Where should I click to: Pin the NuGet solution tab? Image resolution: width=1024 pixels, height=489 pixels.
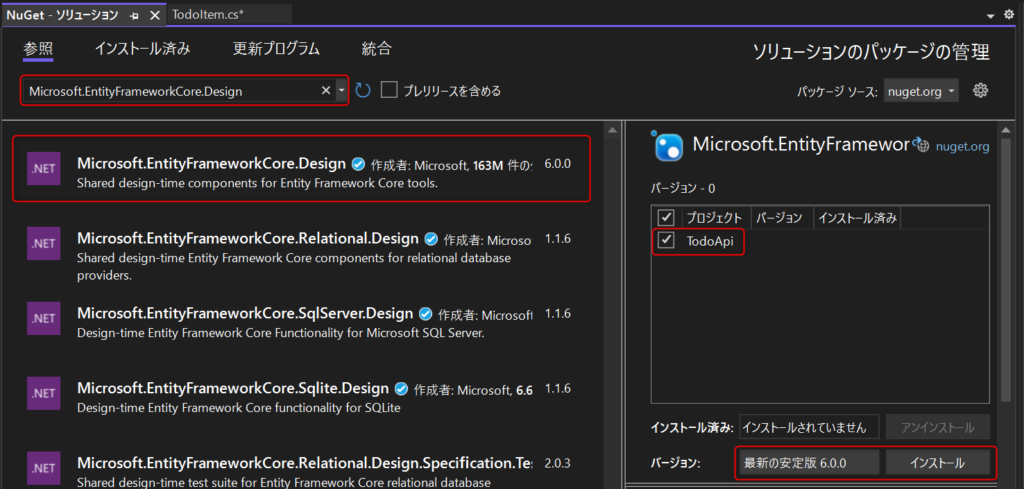[x=135, y=15]
